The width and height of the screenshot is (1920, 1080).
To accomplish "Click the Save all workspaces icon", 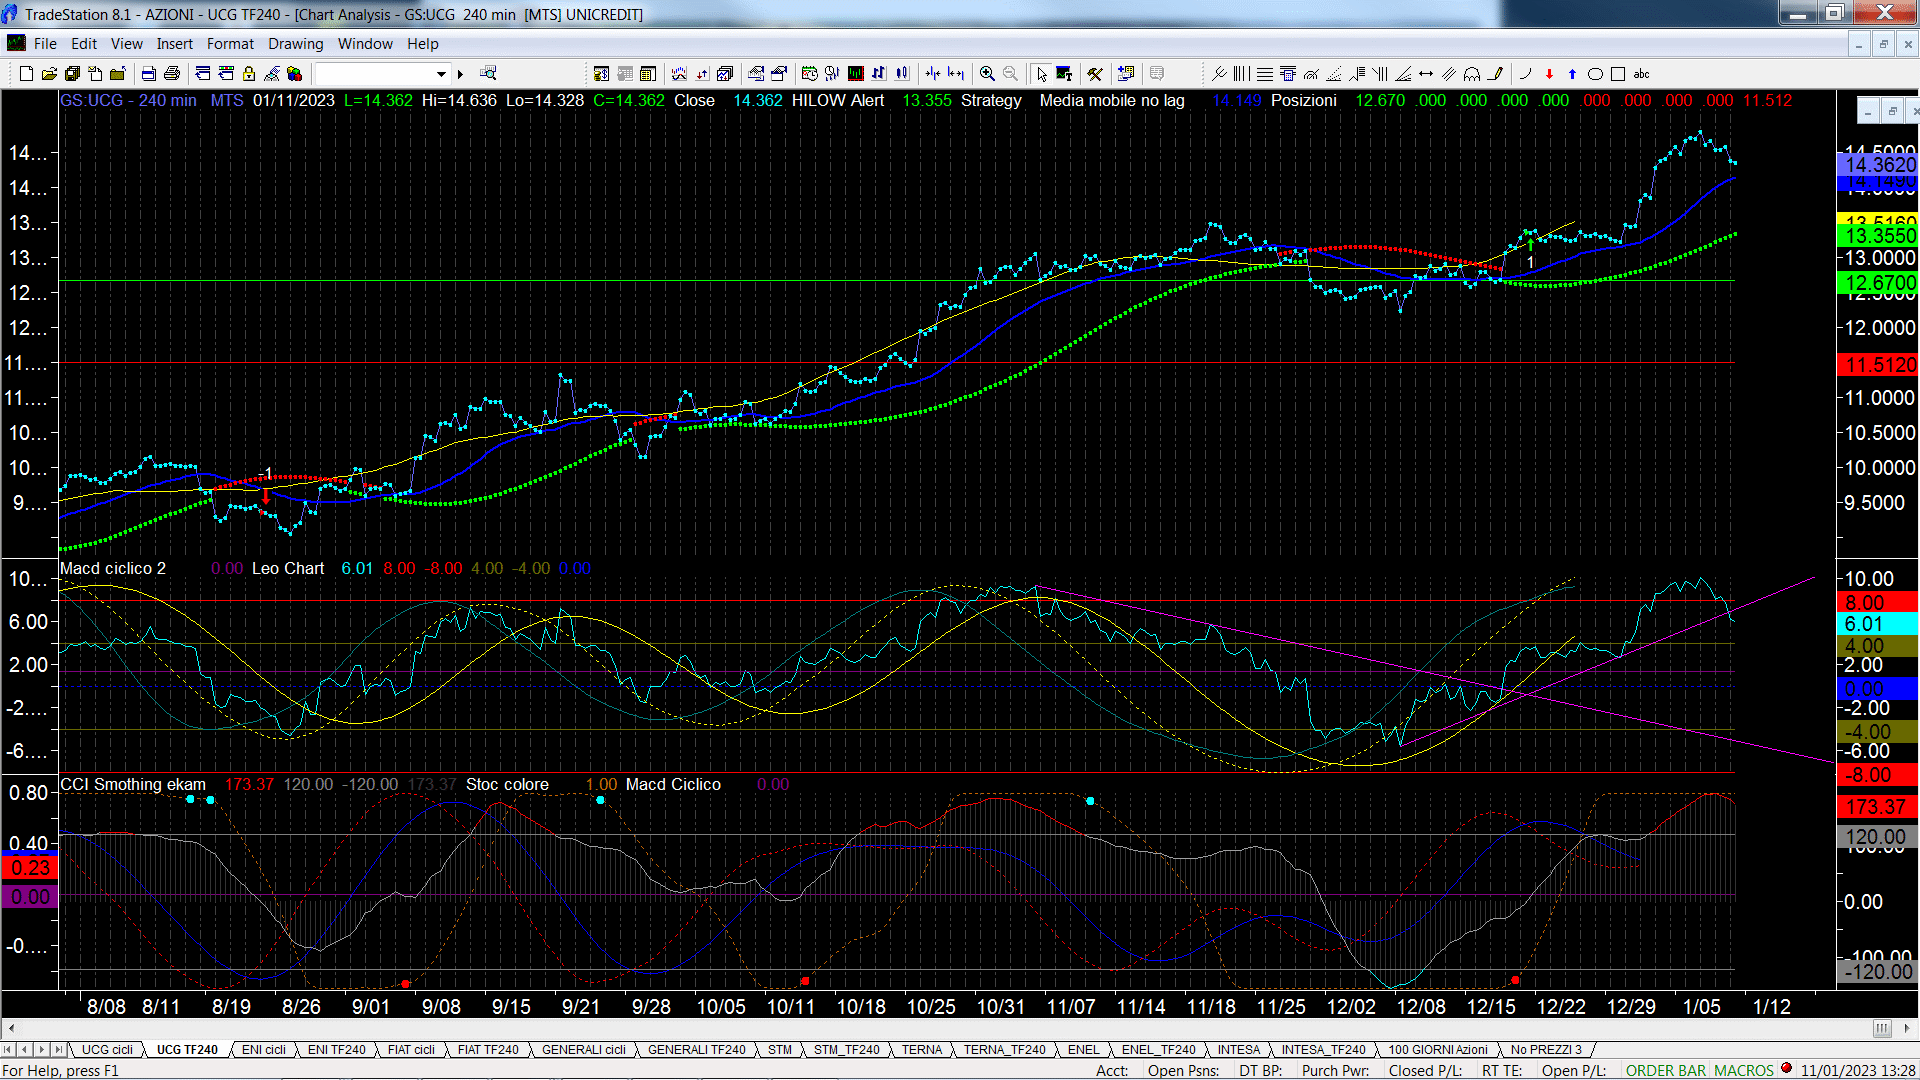I will [72, 73].
